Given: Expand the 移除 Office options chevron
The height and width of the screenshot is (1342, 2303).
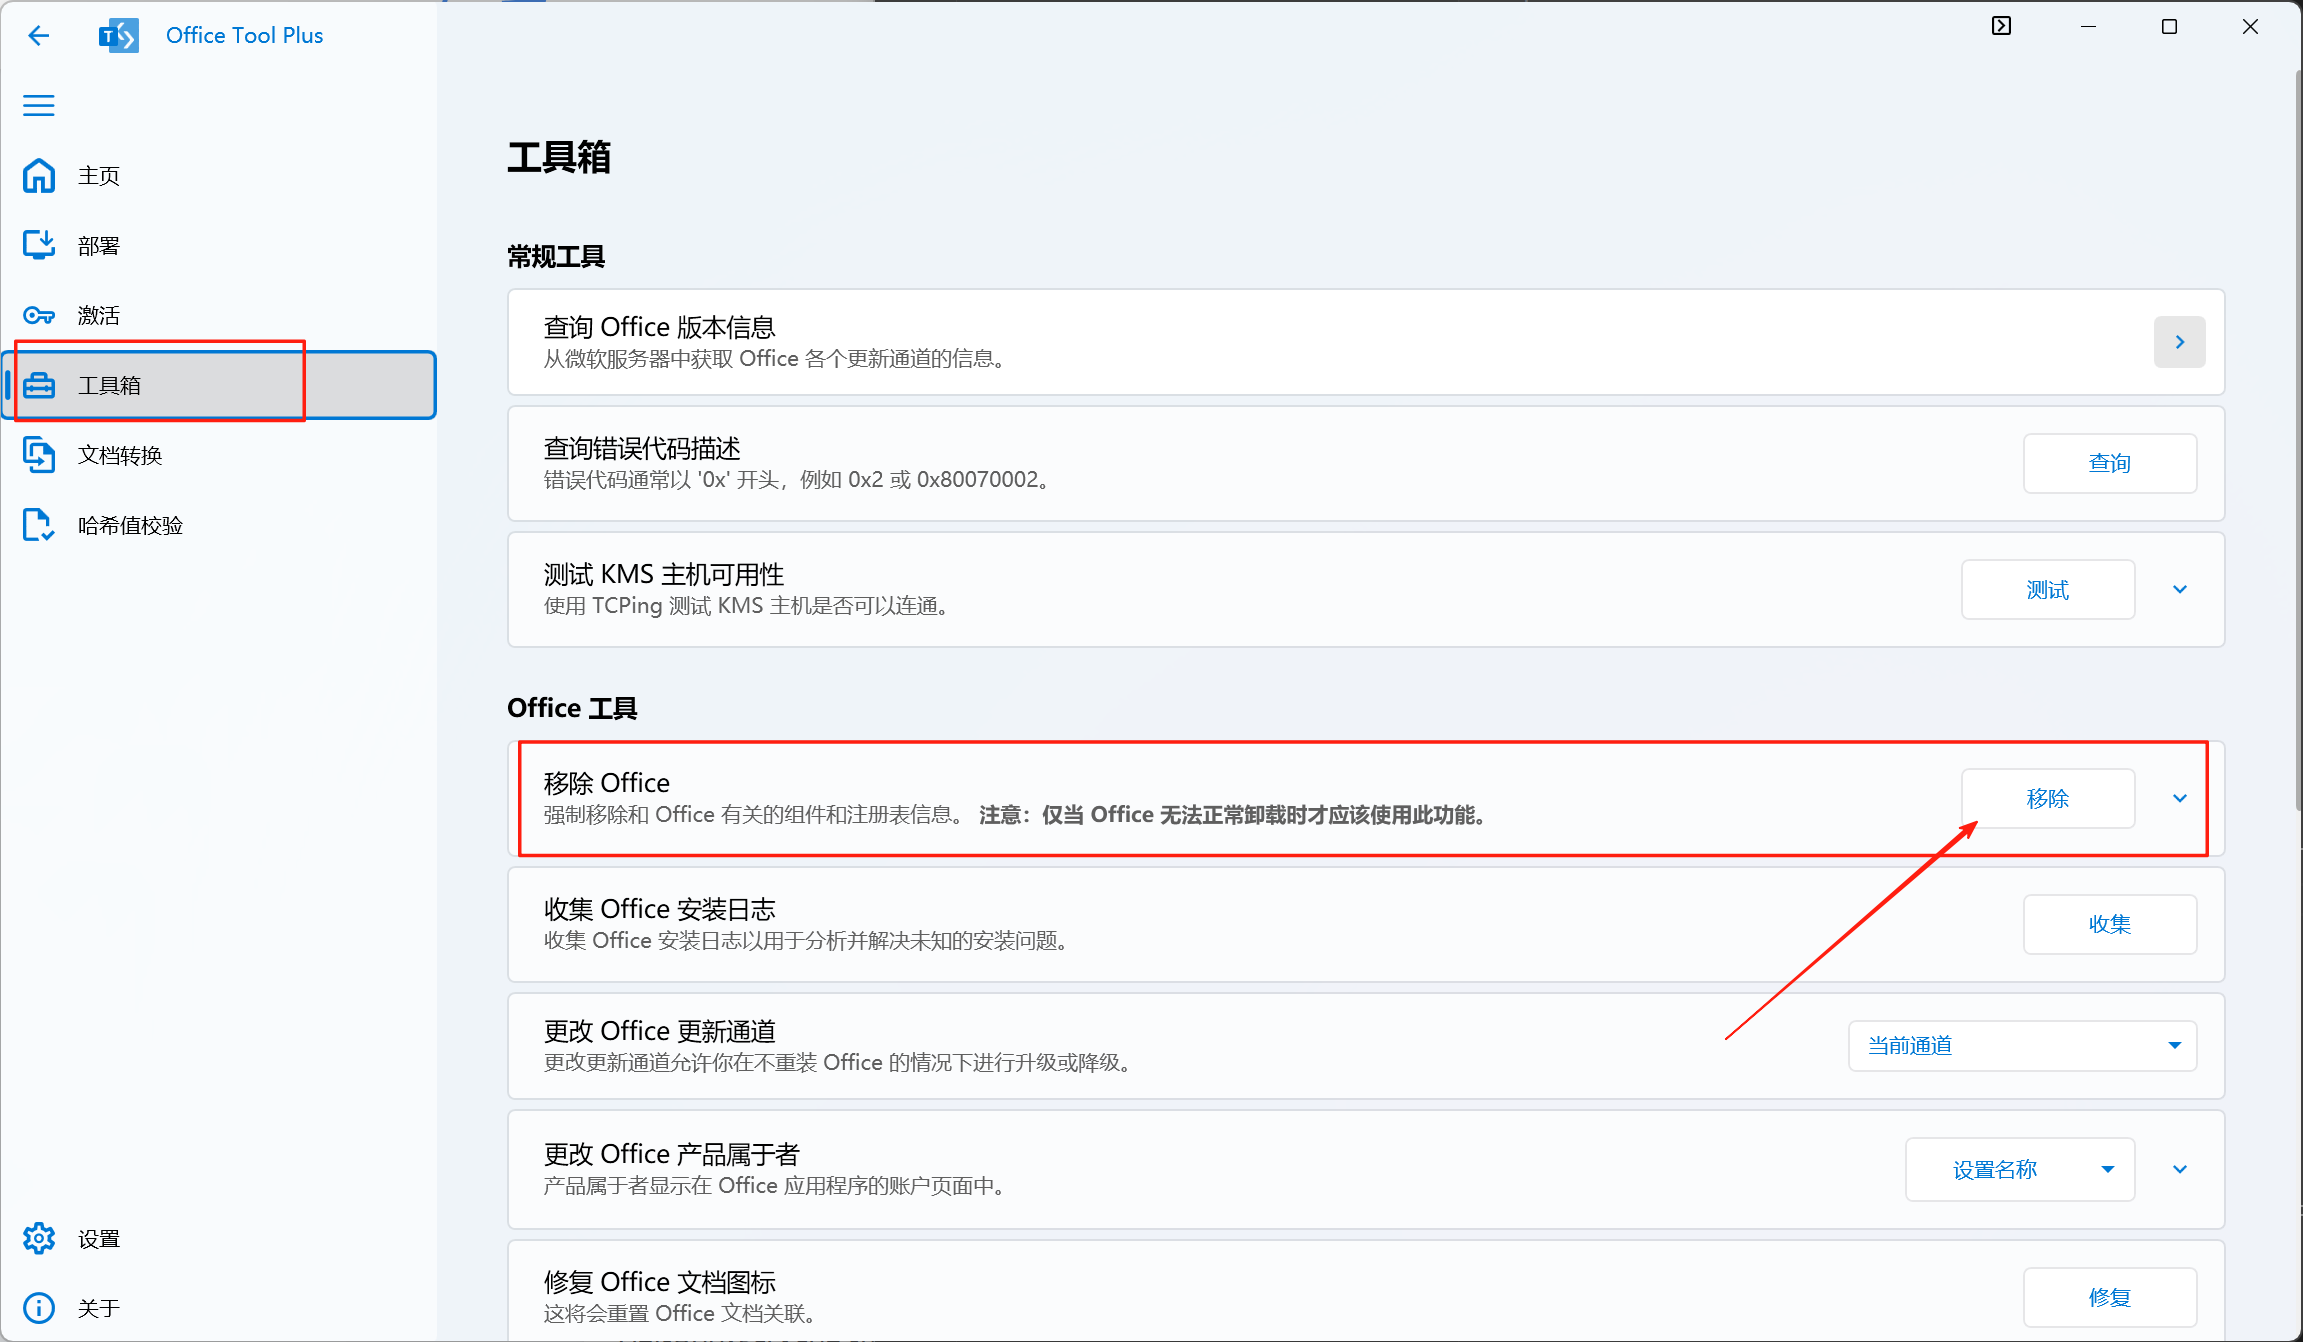Looking at the screenshot, I should (2180, 798).
